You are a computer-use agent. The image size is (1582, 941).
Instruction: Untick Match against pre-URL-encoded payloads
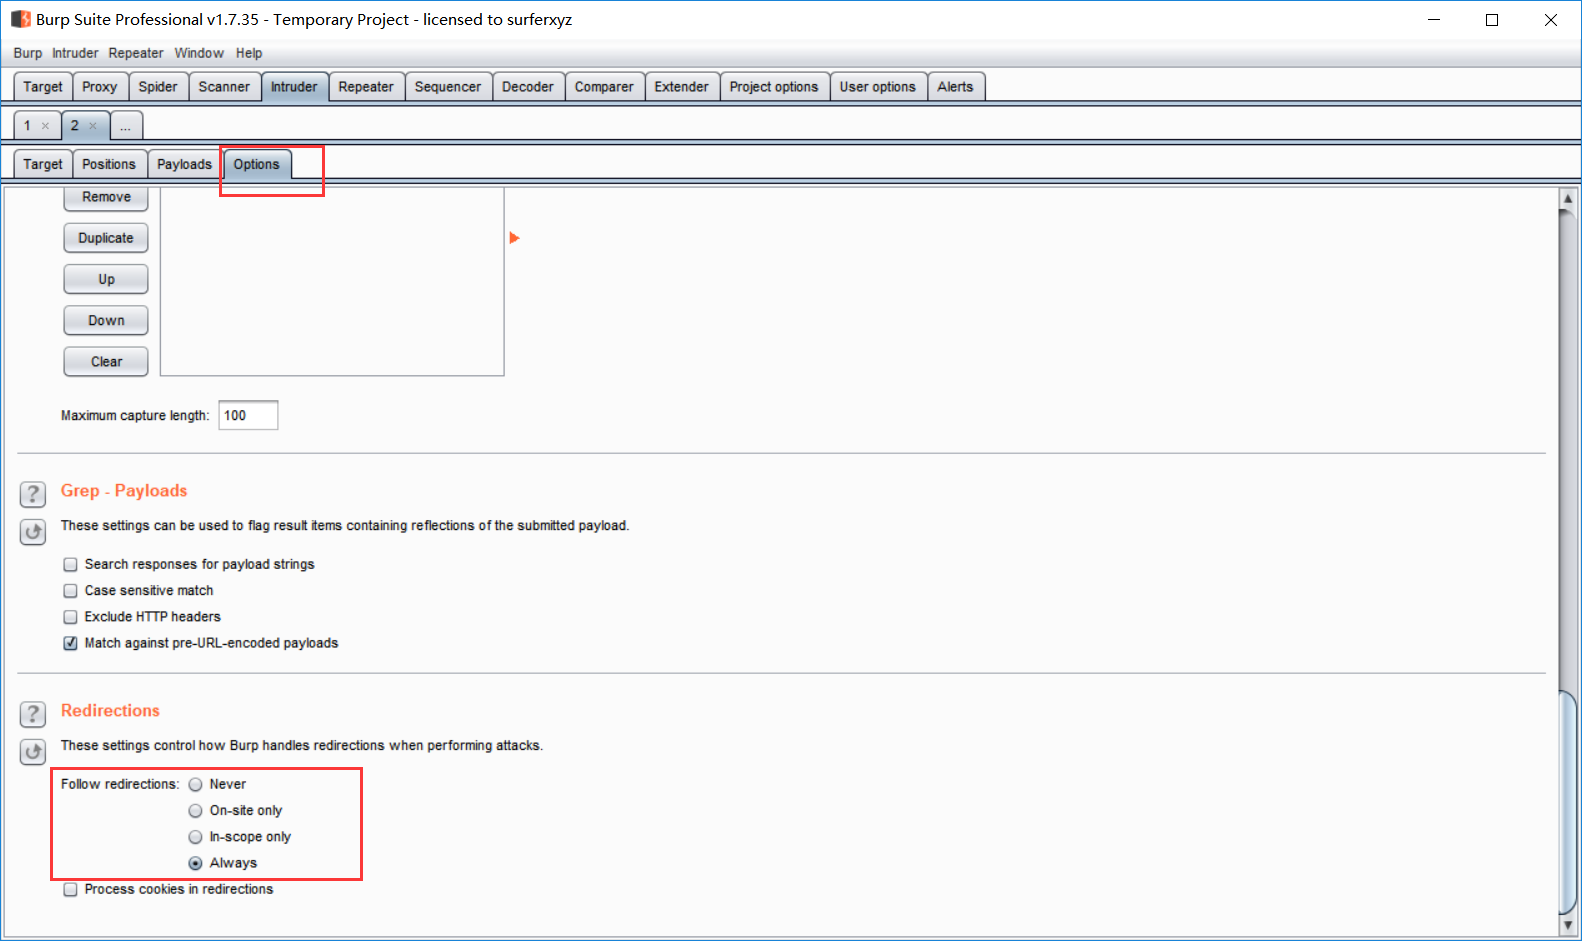[x=70, y=643]
